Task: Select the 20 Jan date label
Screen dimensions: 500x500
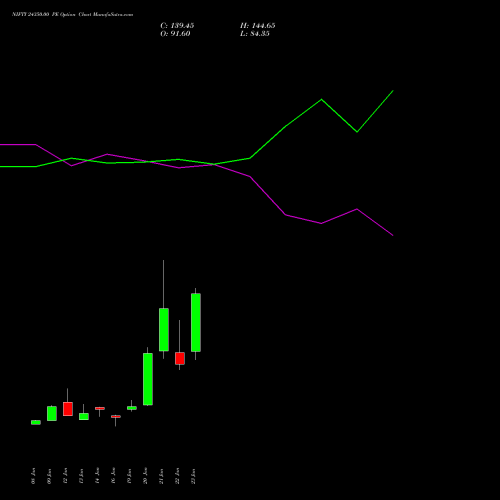Action: point(145,476)
